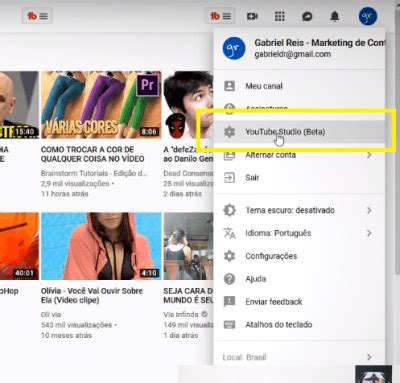This screenshot has height=383, width=400.
Task: Open the orange thumbnail with 40:01 duration
Action: (x=19, y=246)
